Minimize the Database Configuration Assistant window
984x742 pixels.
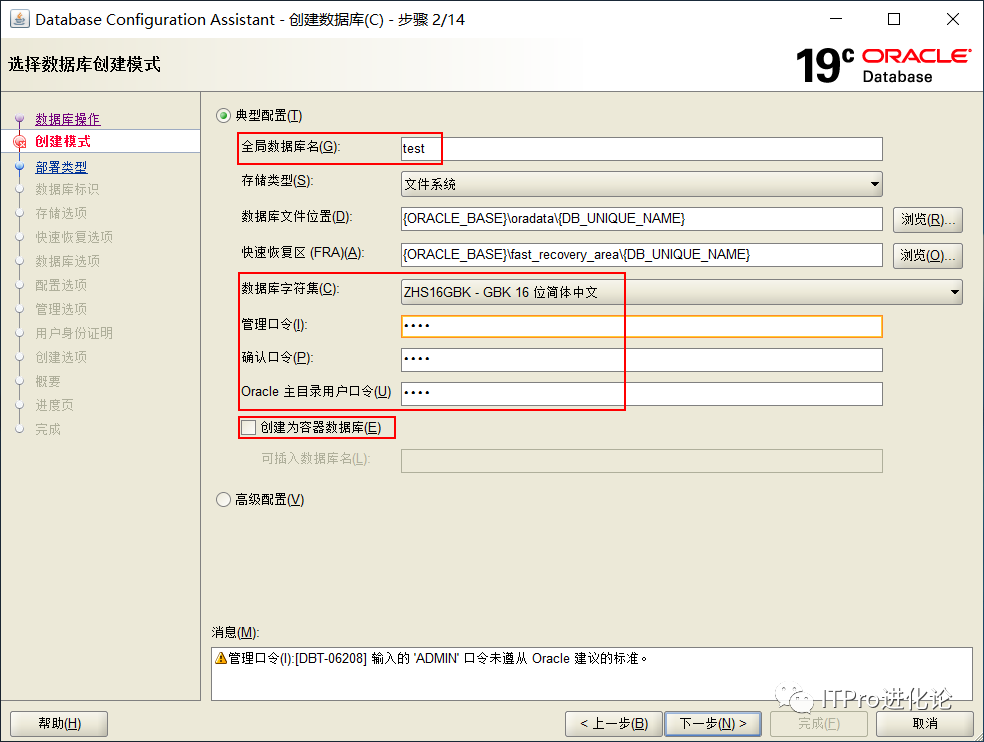click(x=836, y=19)
